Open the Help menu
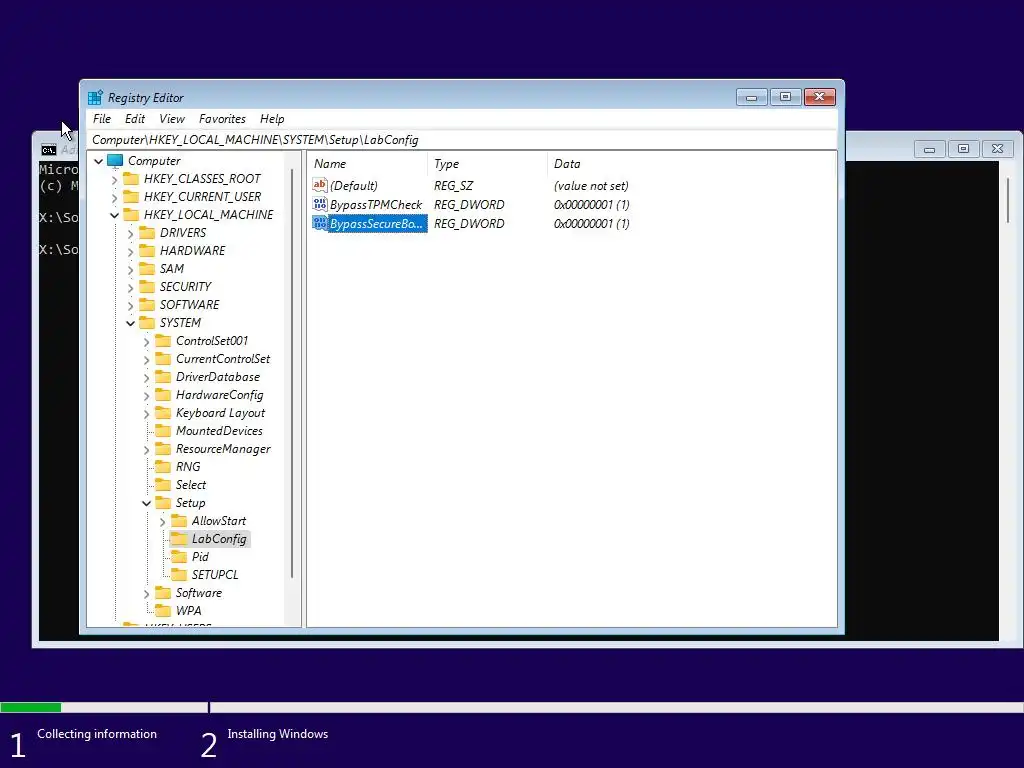 point(272,119)
